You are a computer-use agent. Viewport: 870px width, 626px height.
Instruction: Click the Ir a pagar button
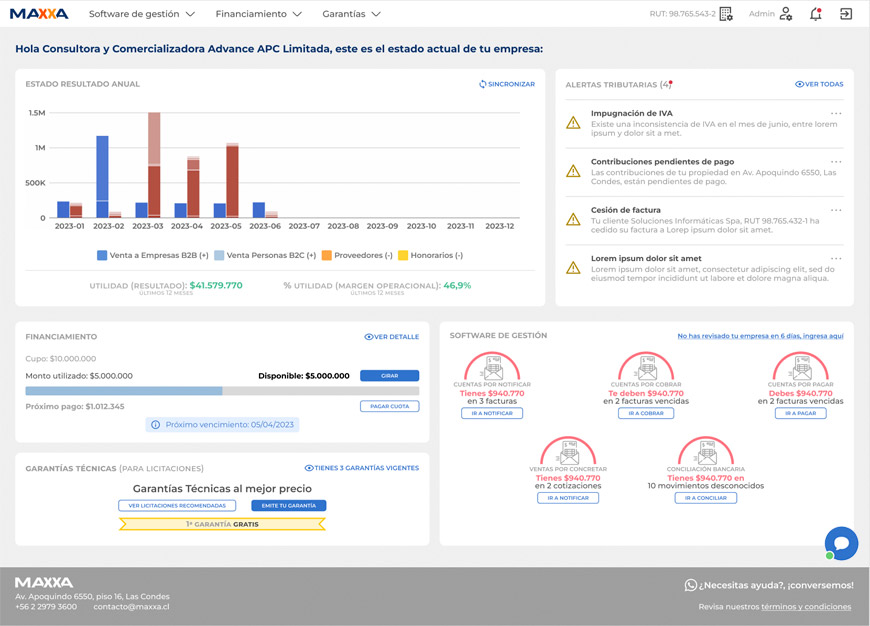click(801, 413)
